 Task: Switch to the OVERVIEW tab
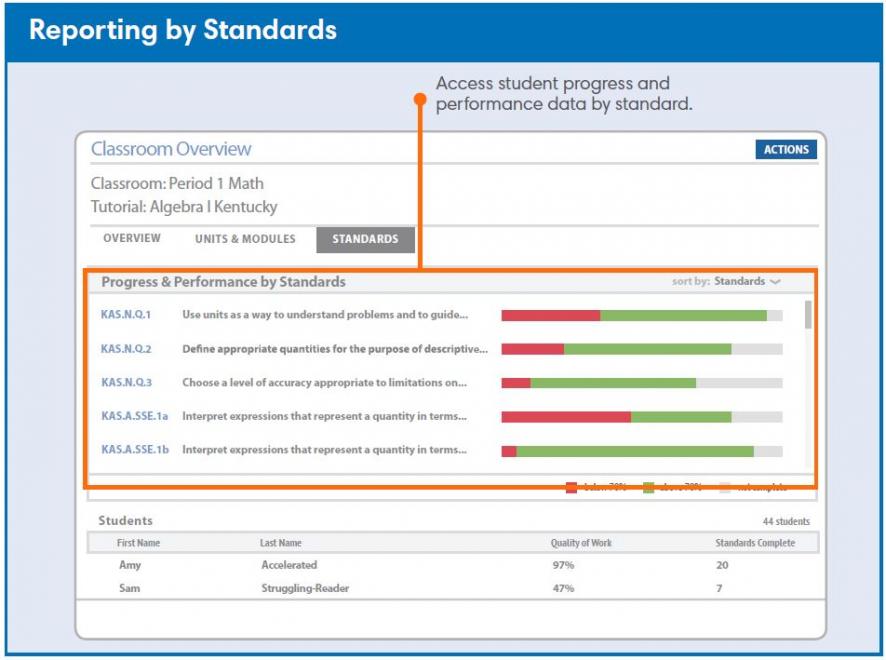[132, 239]
